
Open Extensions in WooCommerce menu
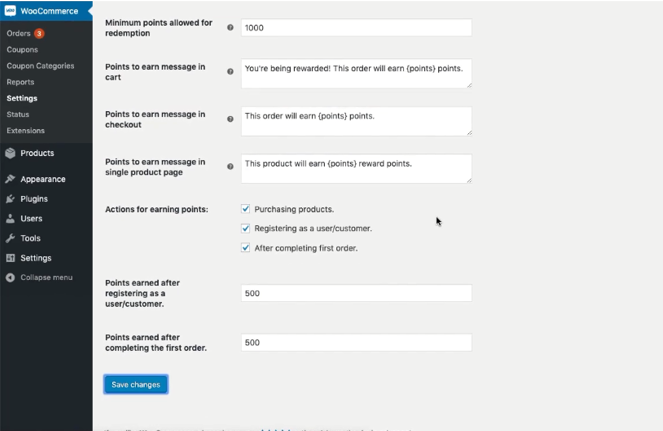(25, 130)
